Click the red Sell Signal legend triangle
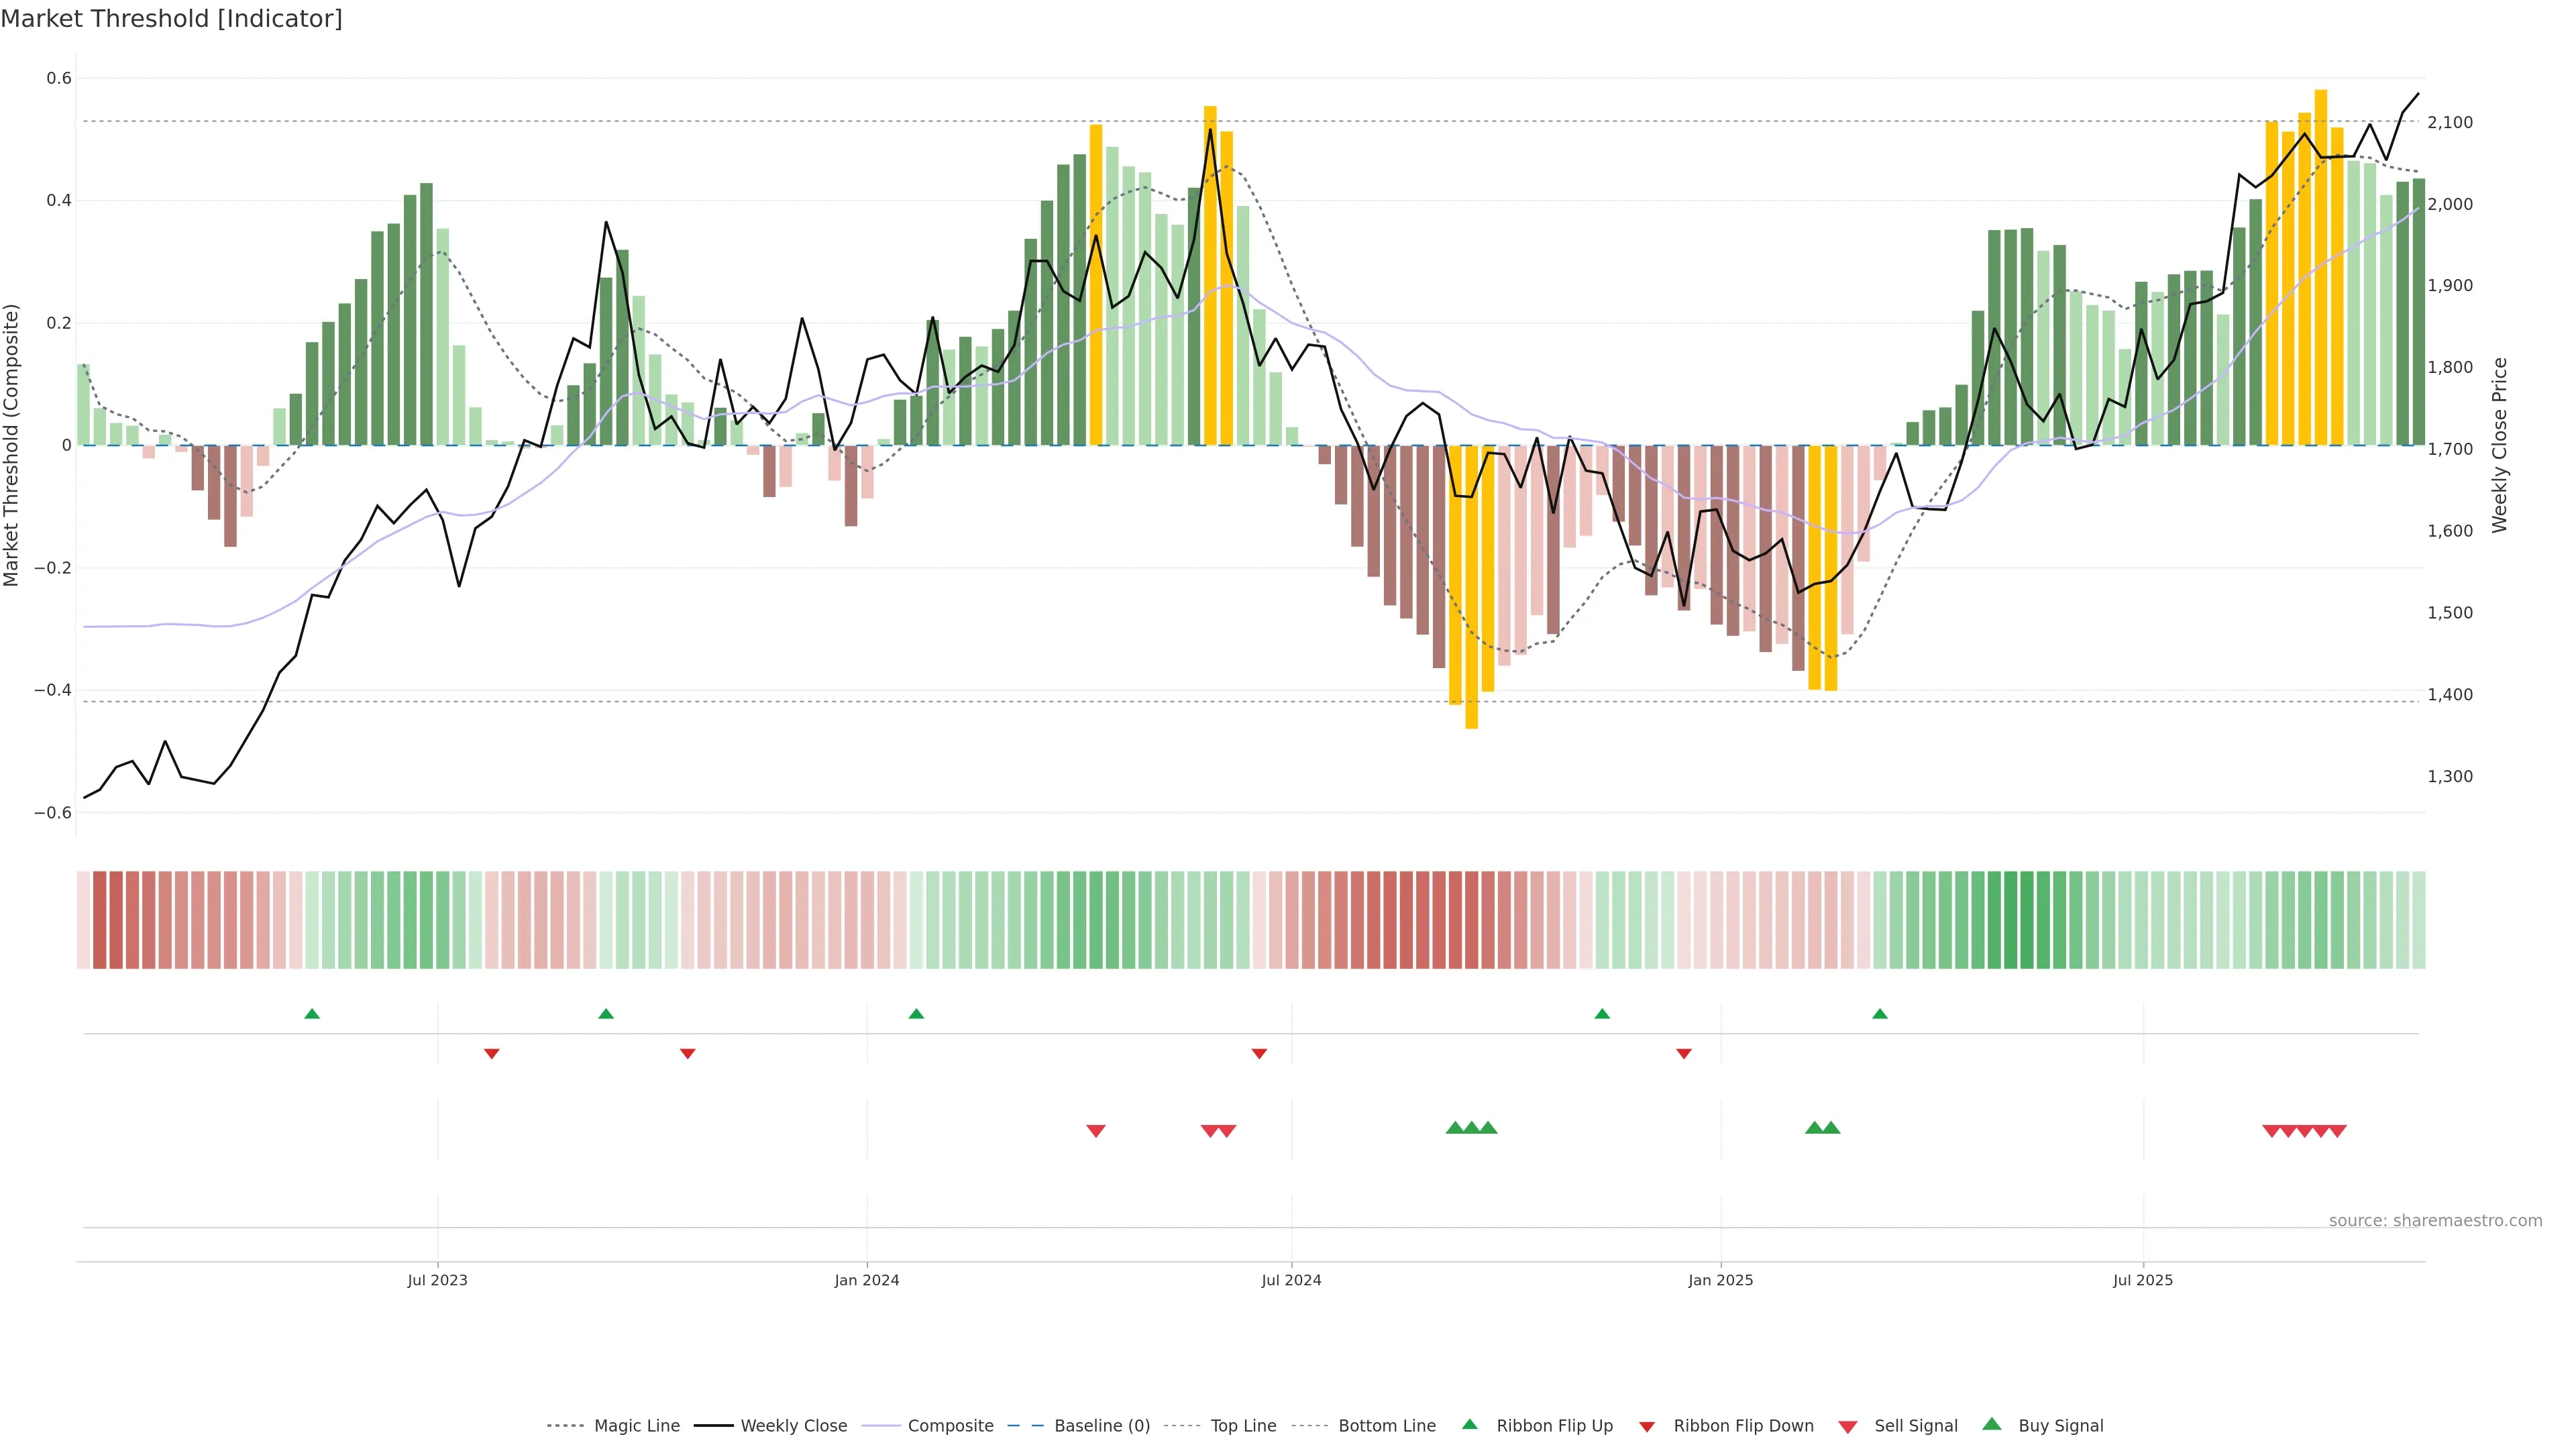The width and height of the screenshot is (2576, 1449). [x=1847, y=1426]
